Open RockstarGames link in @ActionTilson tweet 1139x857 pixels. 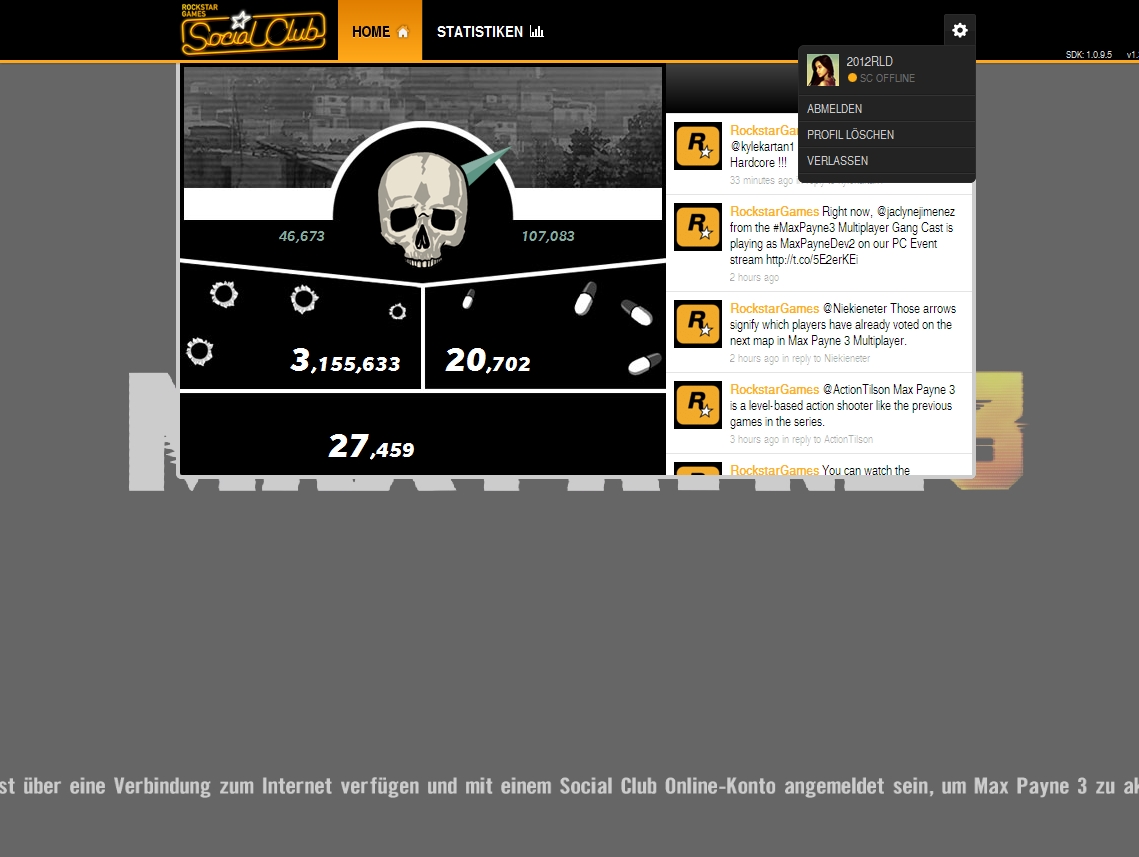(774, 389)
